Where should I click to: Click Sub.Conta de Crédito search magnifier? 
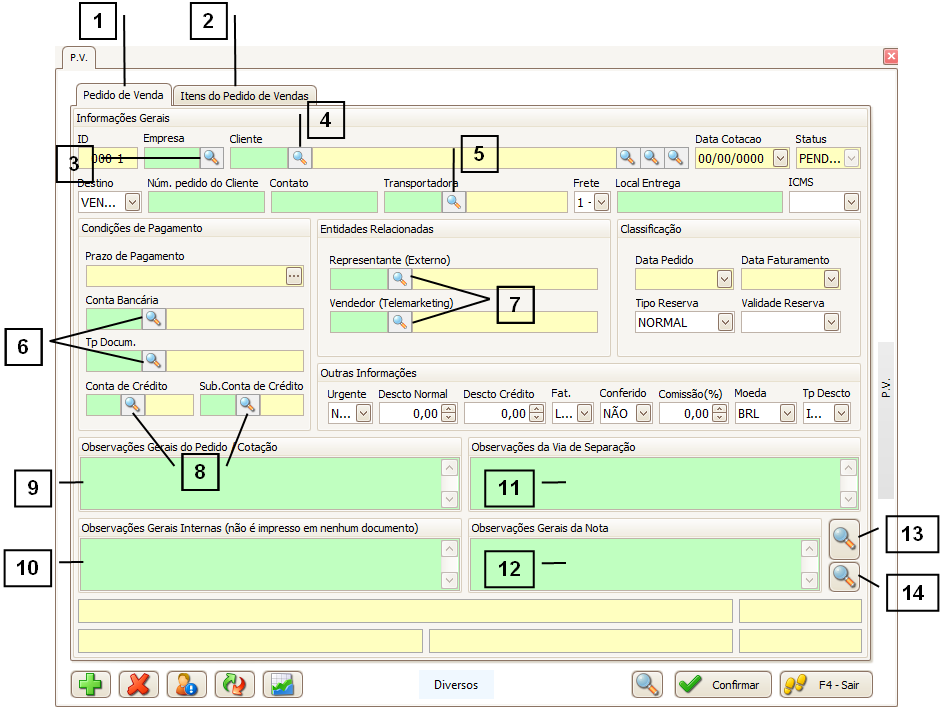coord(248,404)
